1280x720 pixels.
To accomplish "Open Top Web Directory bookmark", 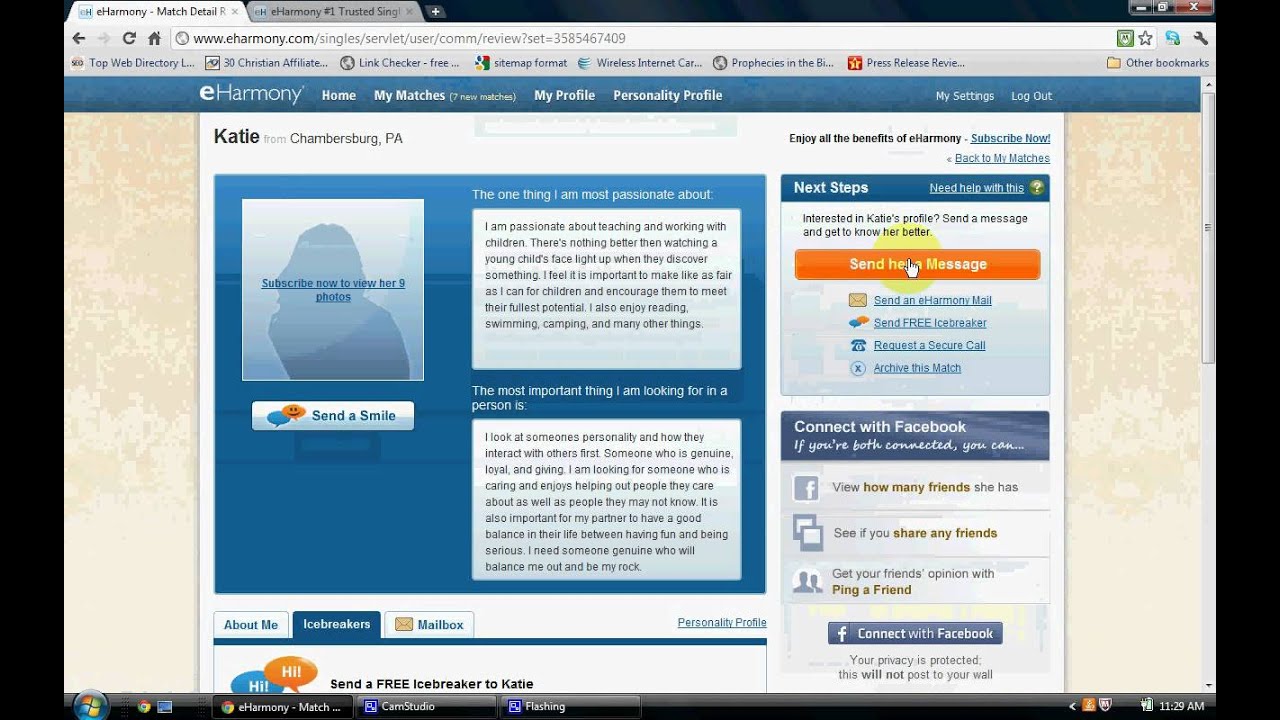I will pos(133,62).
